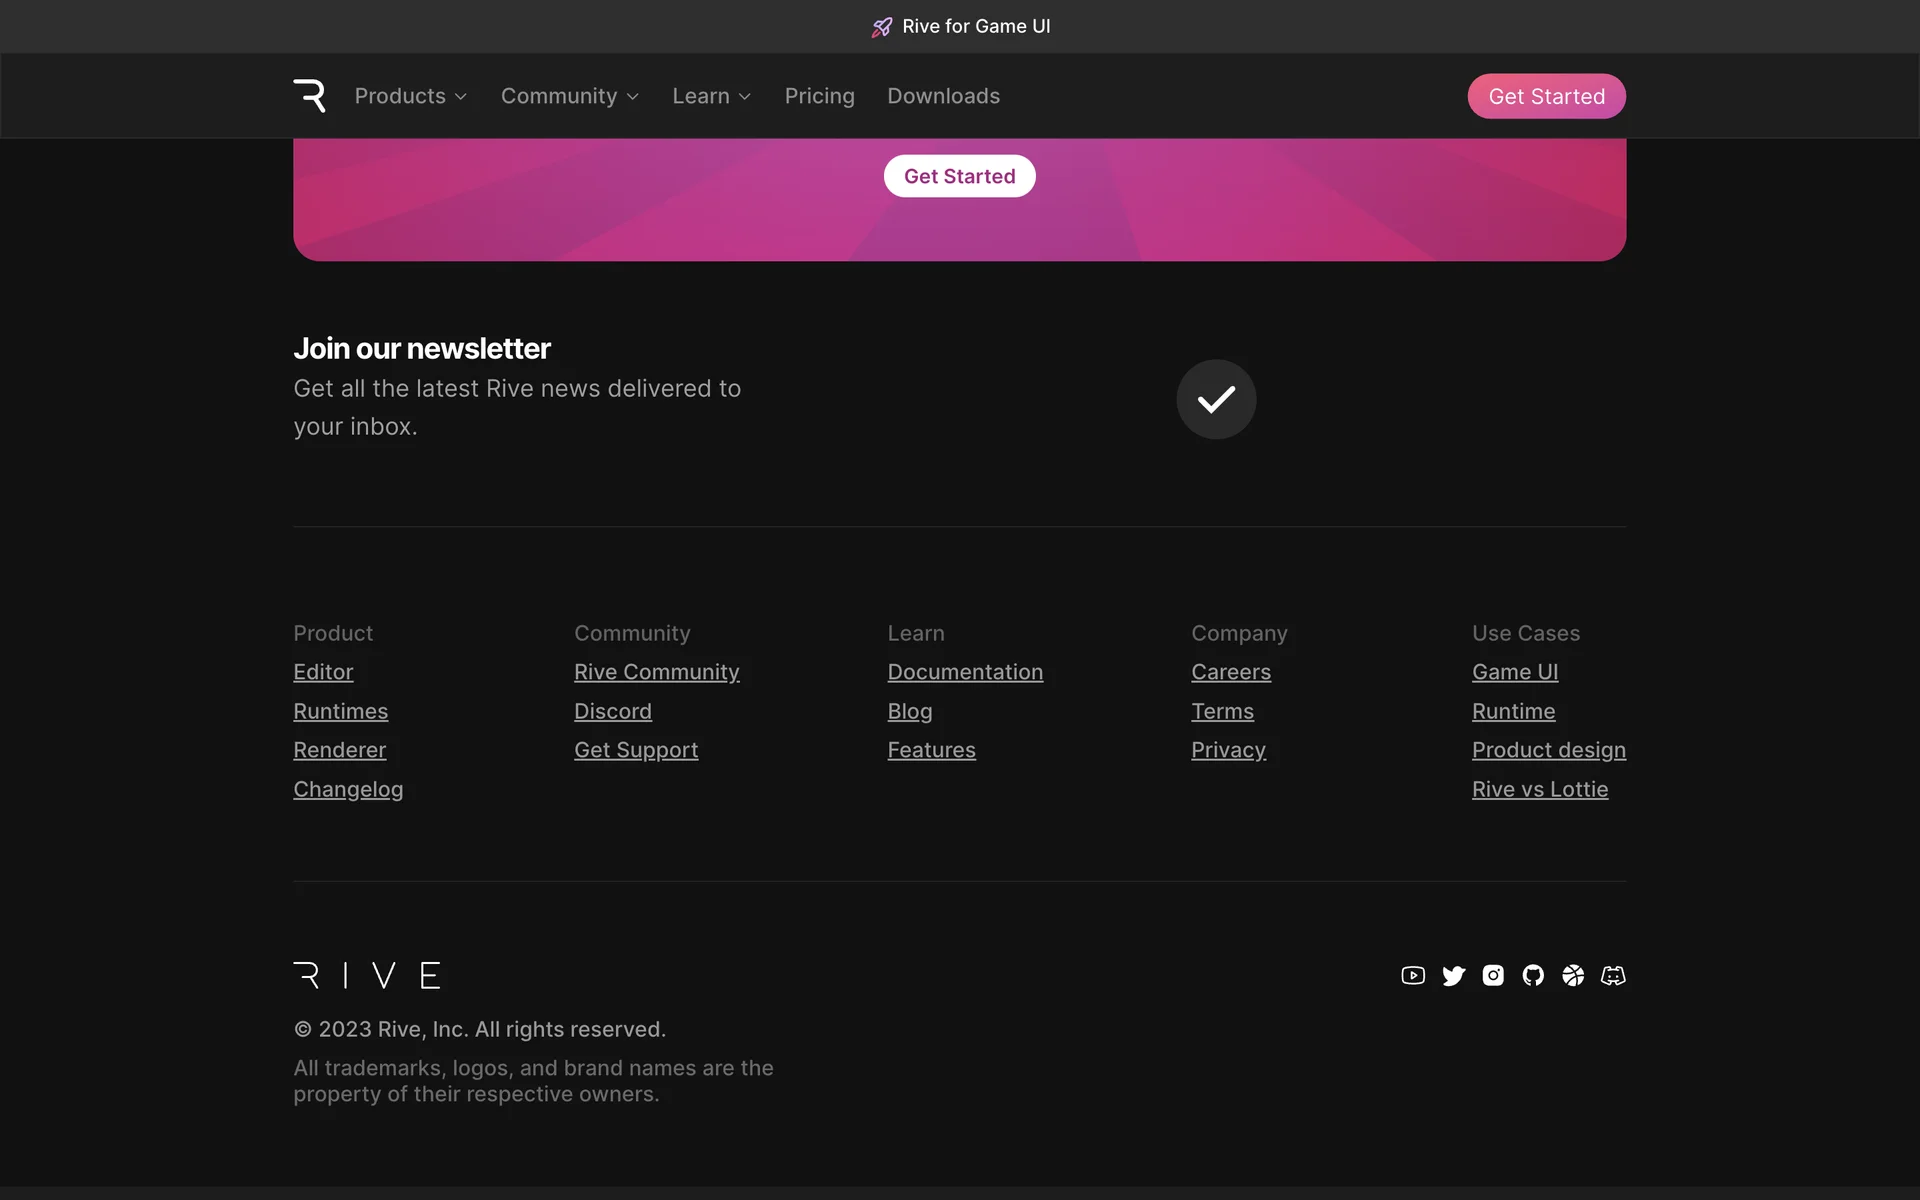Click the Rive R logo in navbar

(x=310, y=96)
